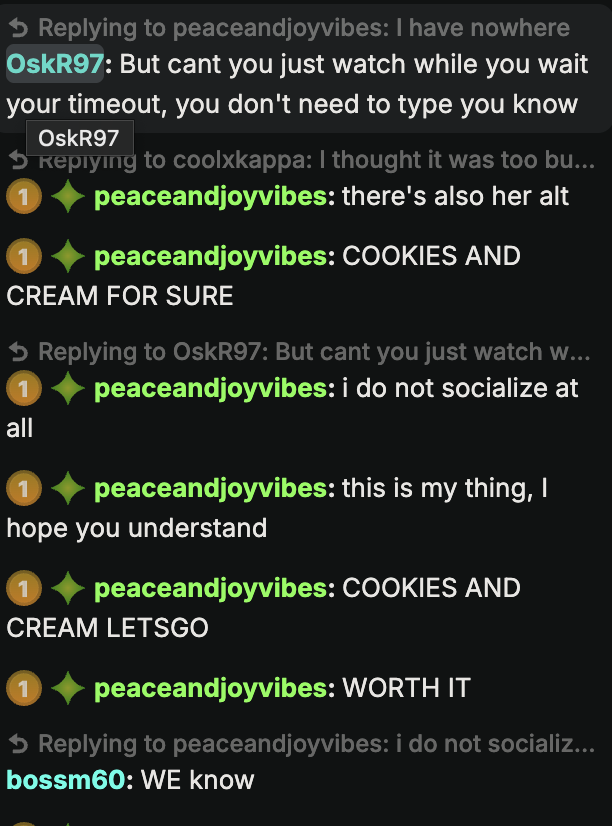
Task: Click green star badge beside 'WORTH IT'
Action: point(67,688)
